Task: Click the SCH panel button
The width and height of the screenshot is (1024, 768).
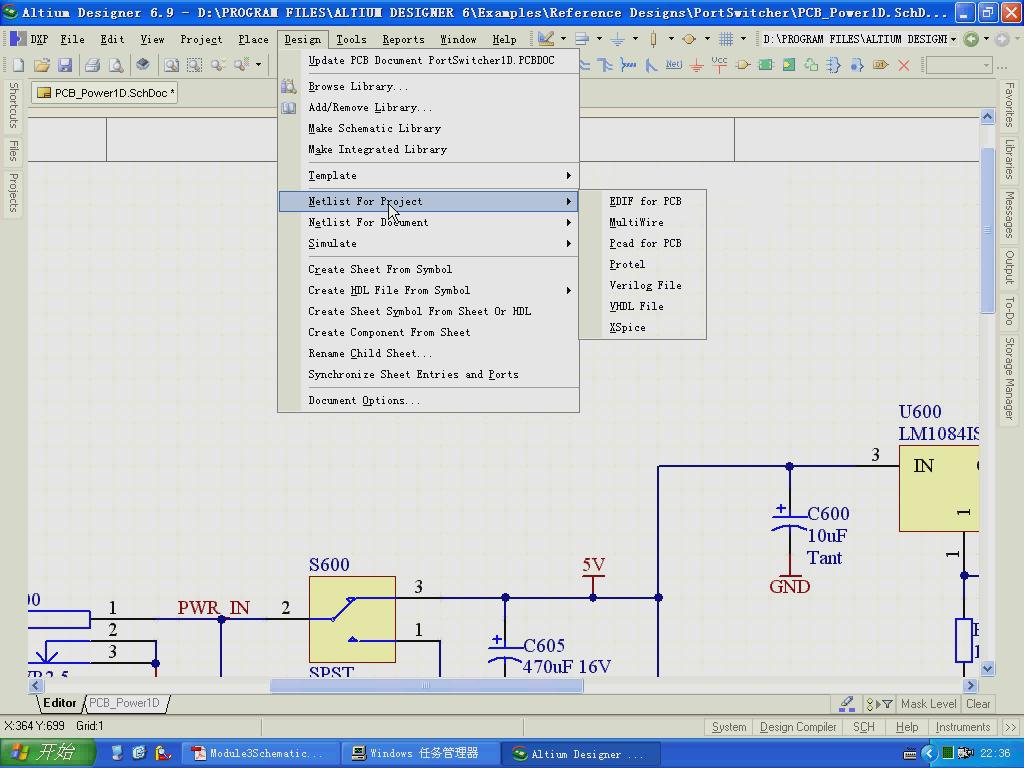Action: pos(863,727)
